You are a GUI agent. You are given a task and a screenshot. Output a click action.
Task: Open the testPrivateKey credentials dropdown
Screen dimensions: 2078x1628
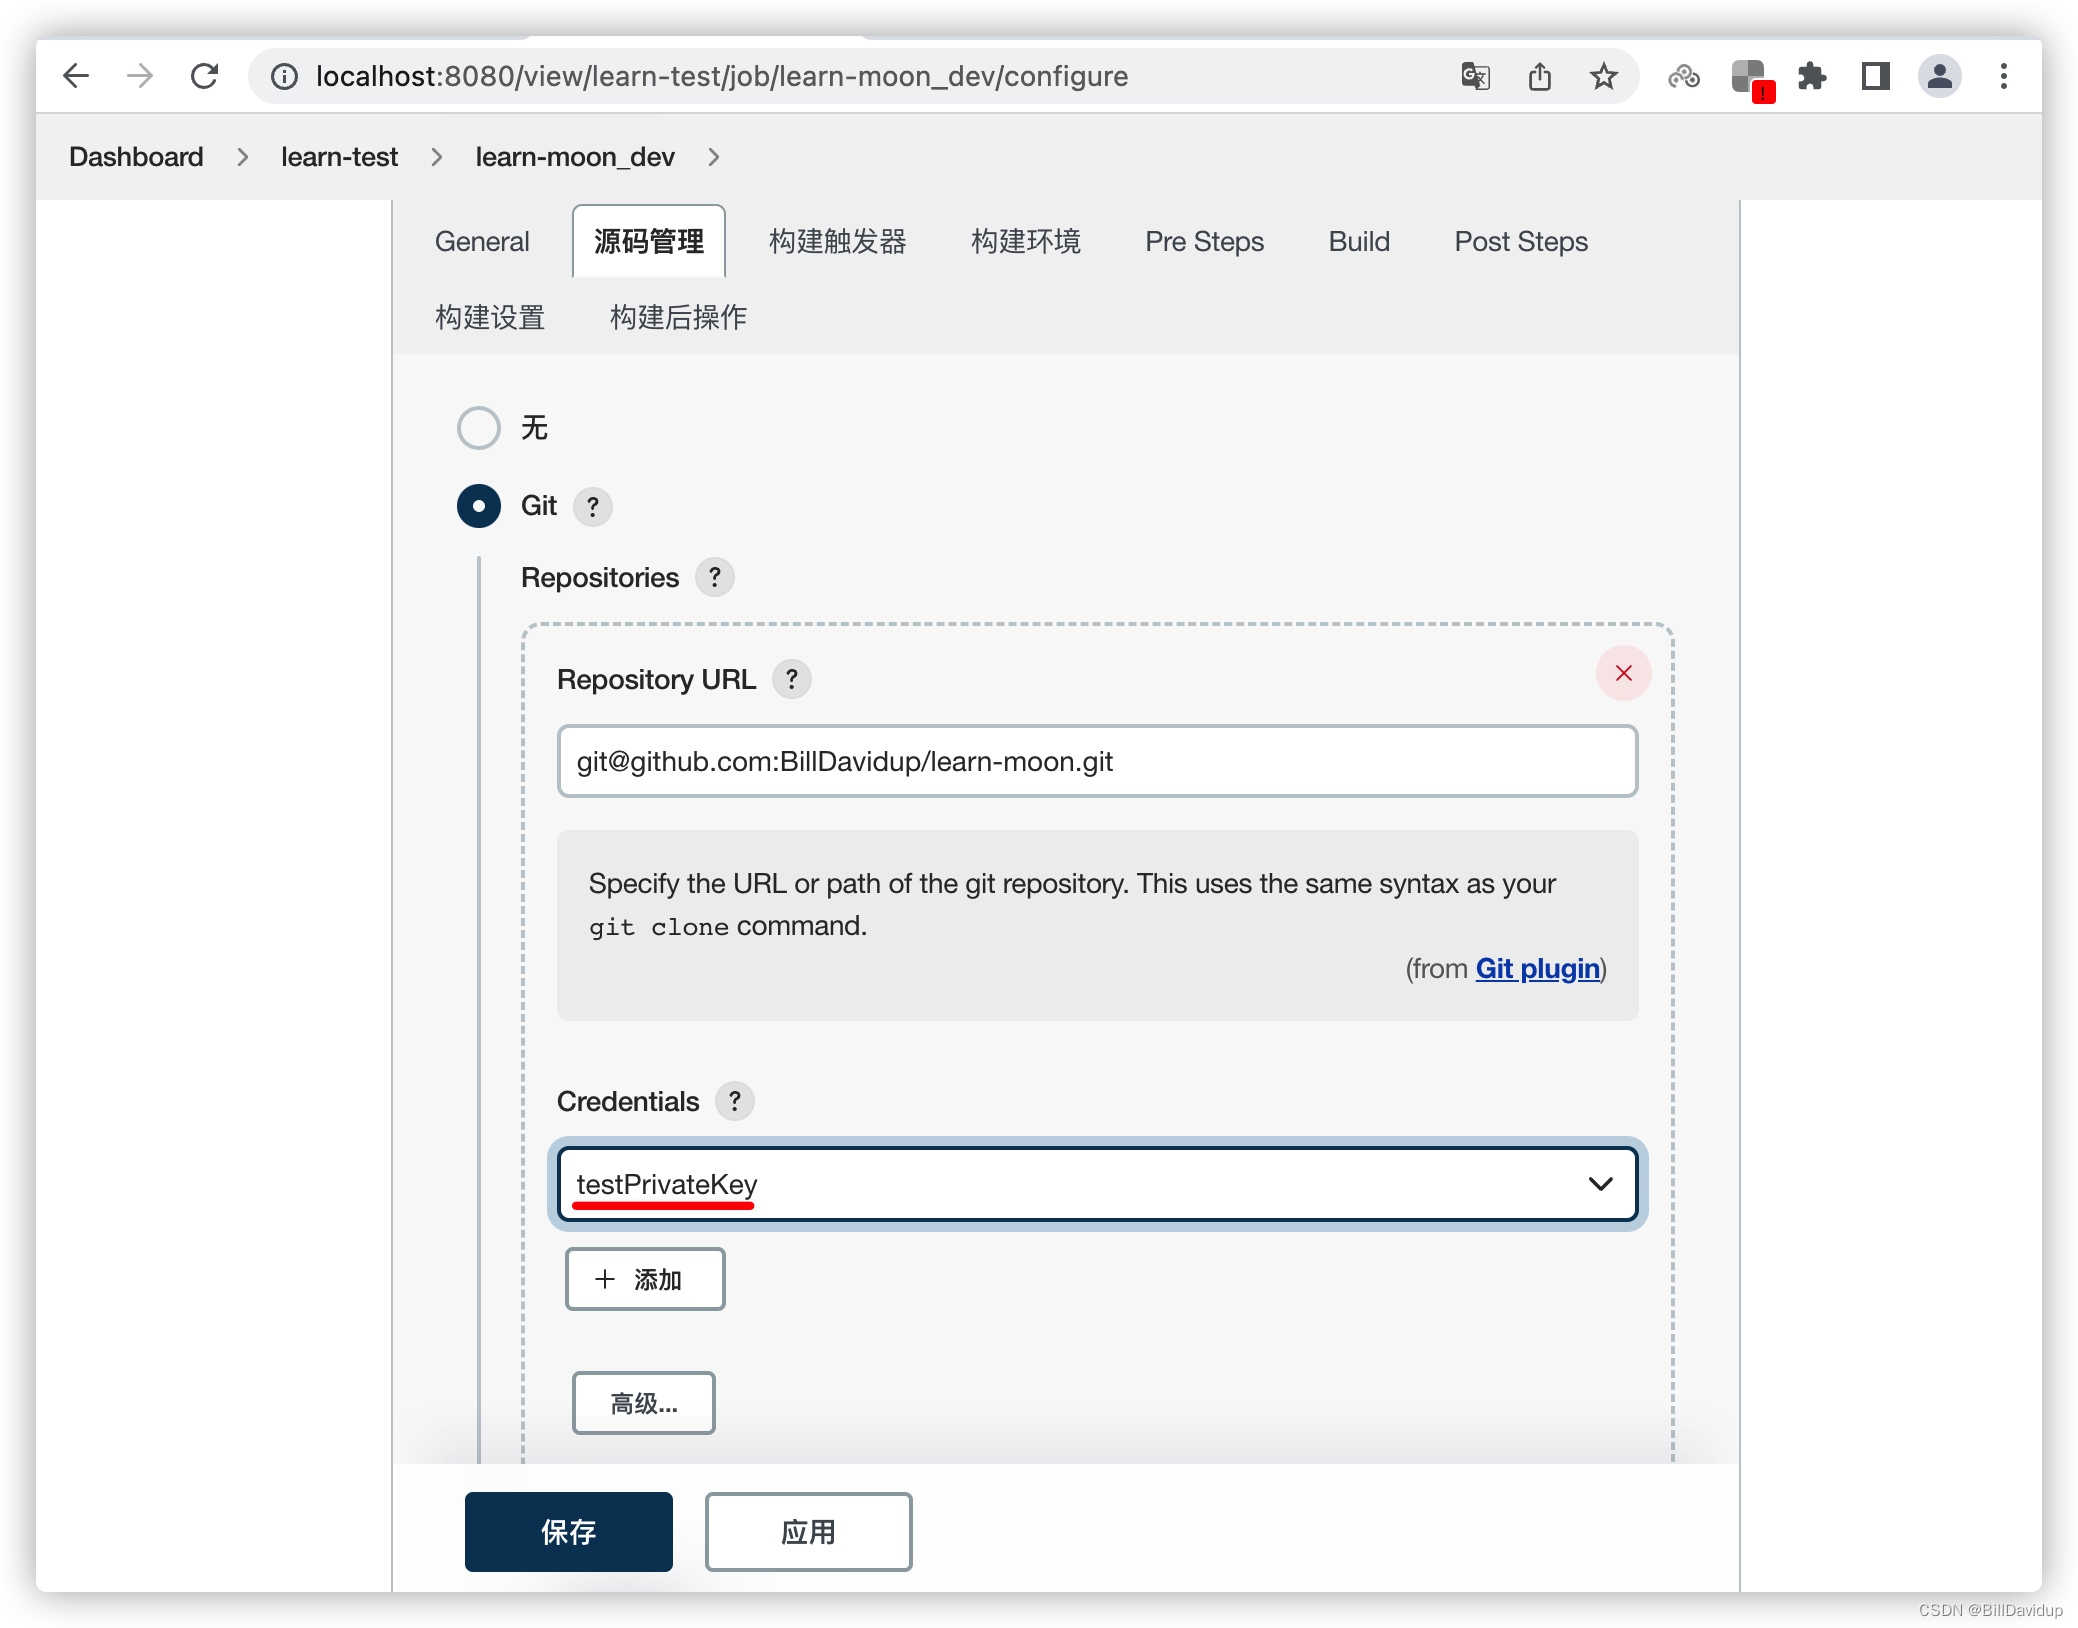pyautogui.click(x=1097, y=1184)
